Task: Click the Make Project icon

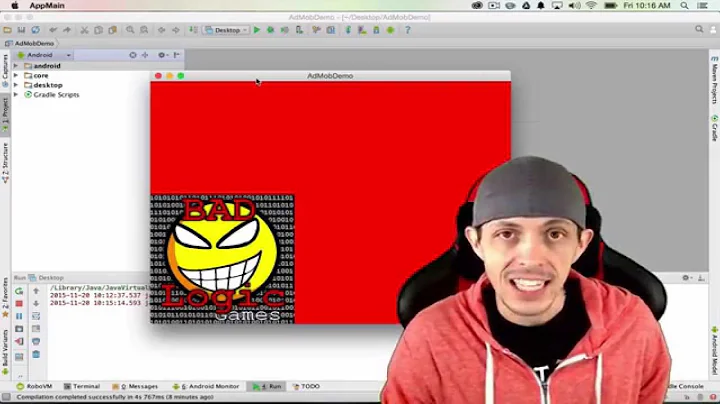Action: click(x=193, y=30)
